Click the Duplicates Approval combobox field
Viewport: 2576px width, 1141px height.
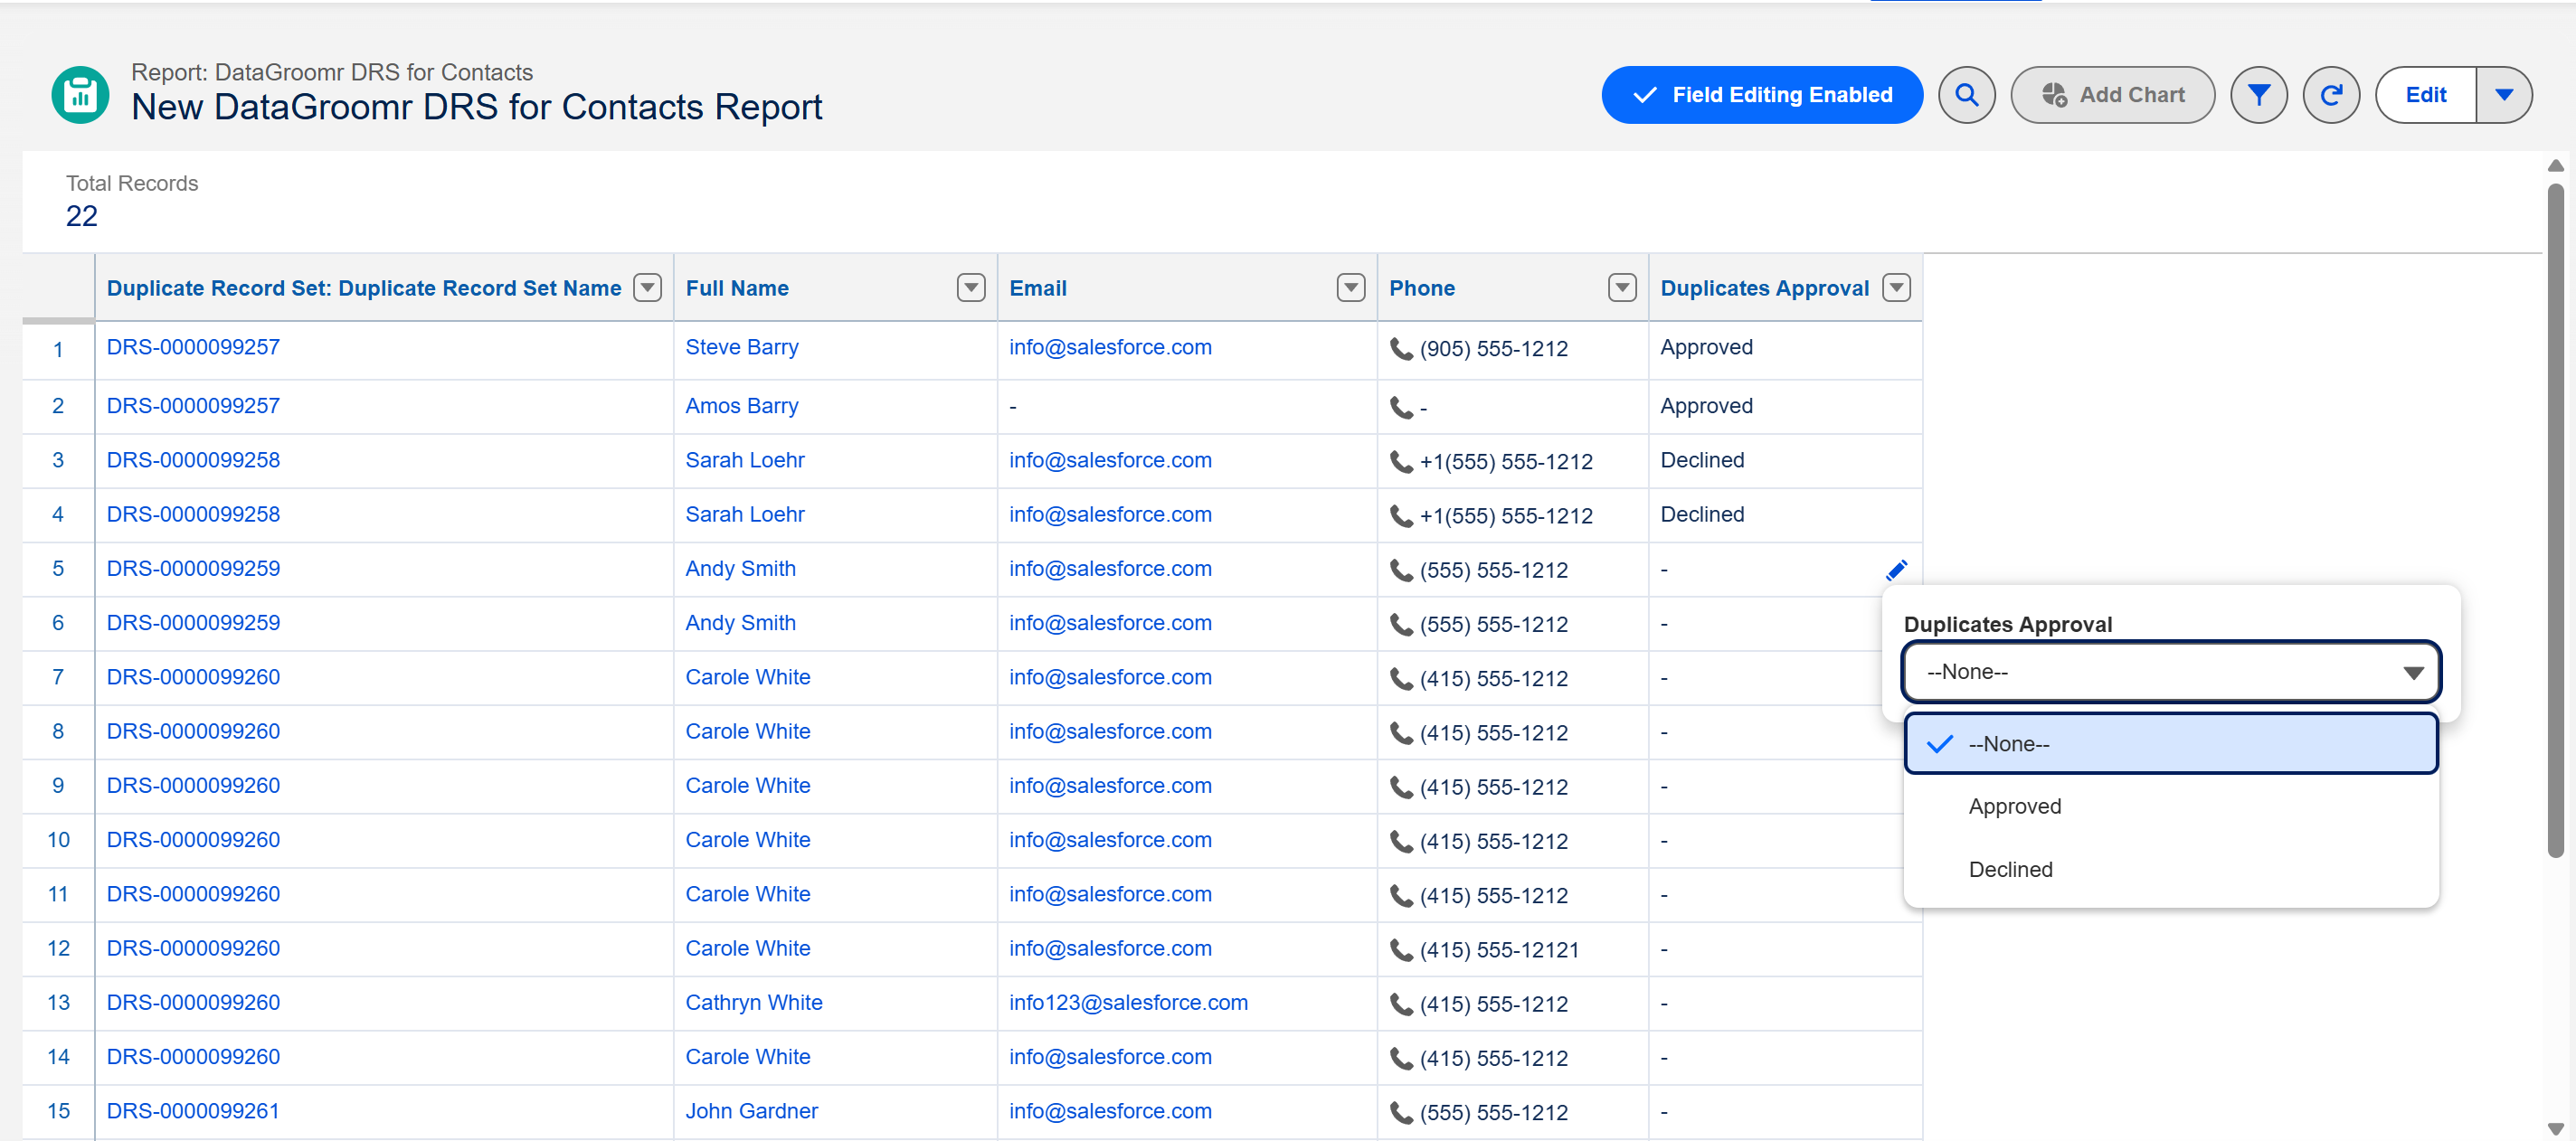point(2170,672)
